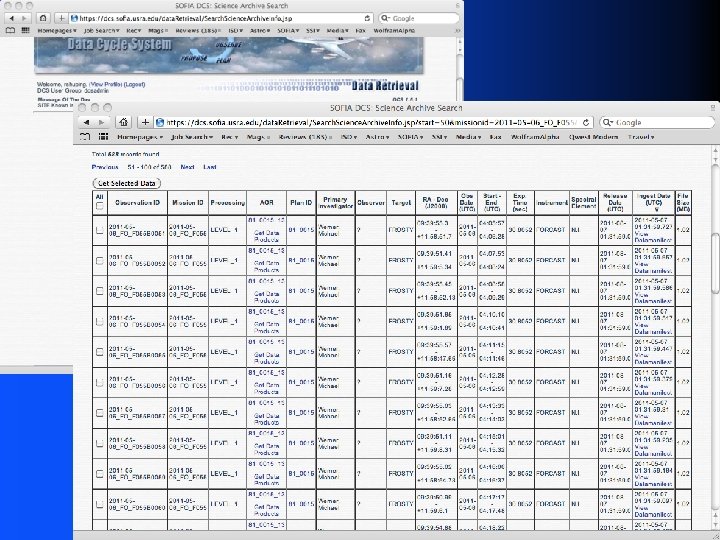This screenshot has width=720, height=540.
Task: Select the results row starting at 04:10:10
Action: pyautogui.click(x=100, y=321)
